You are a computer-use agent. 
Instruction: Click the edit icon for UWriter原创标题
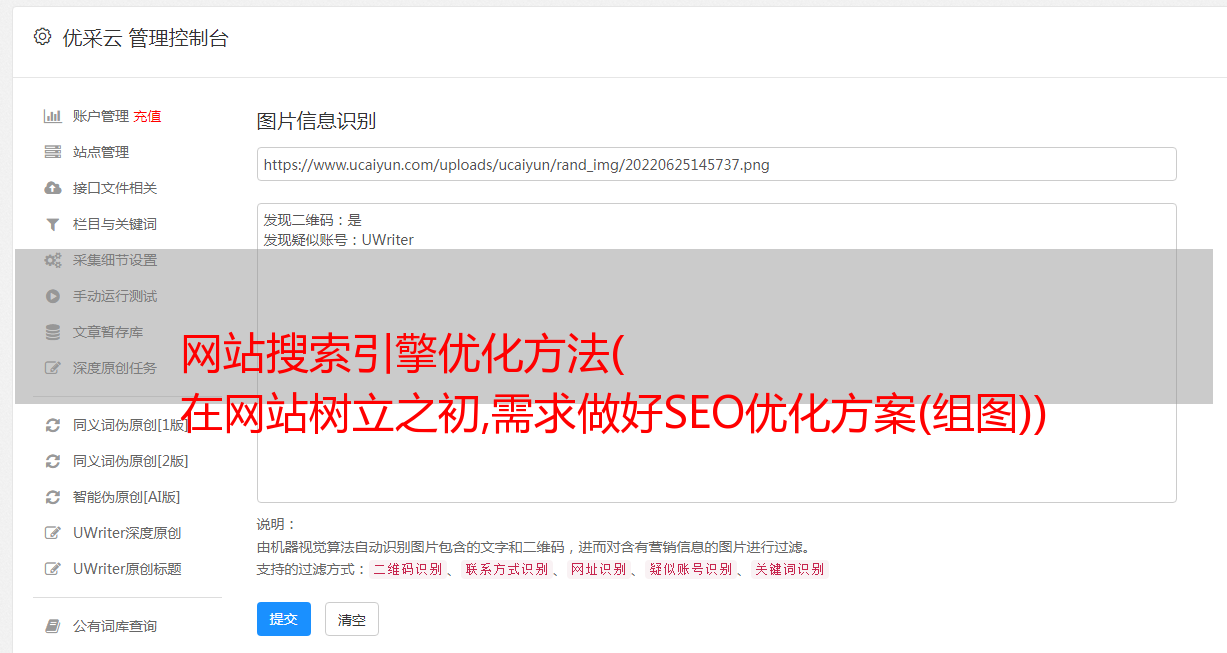pos(53,569)
